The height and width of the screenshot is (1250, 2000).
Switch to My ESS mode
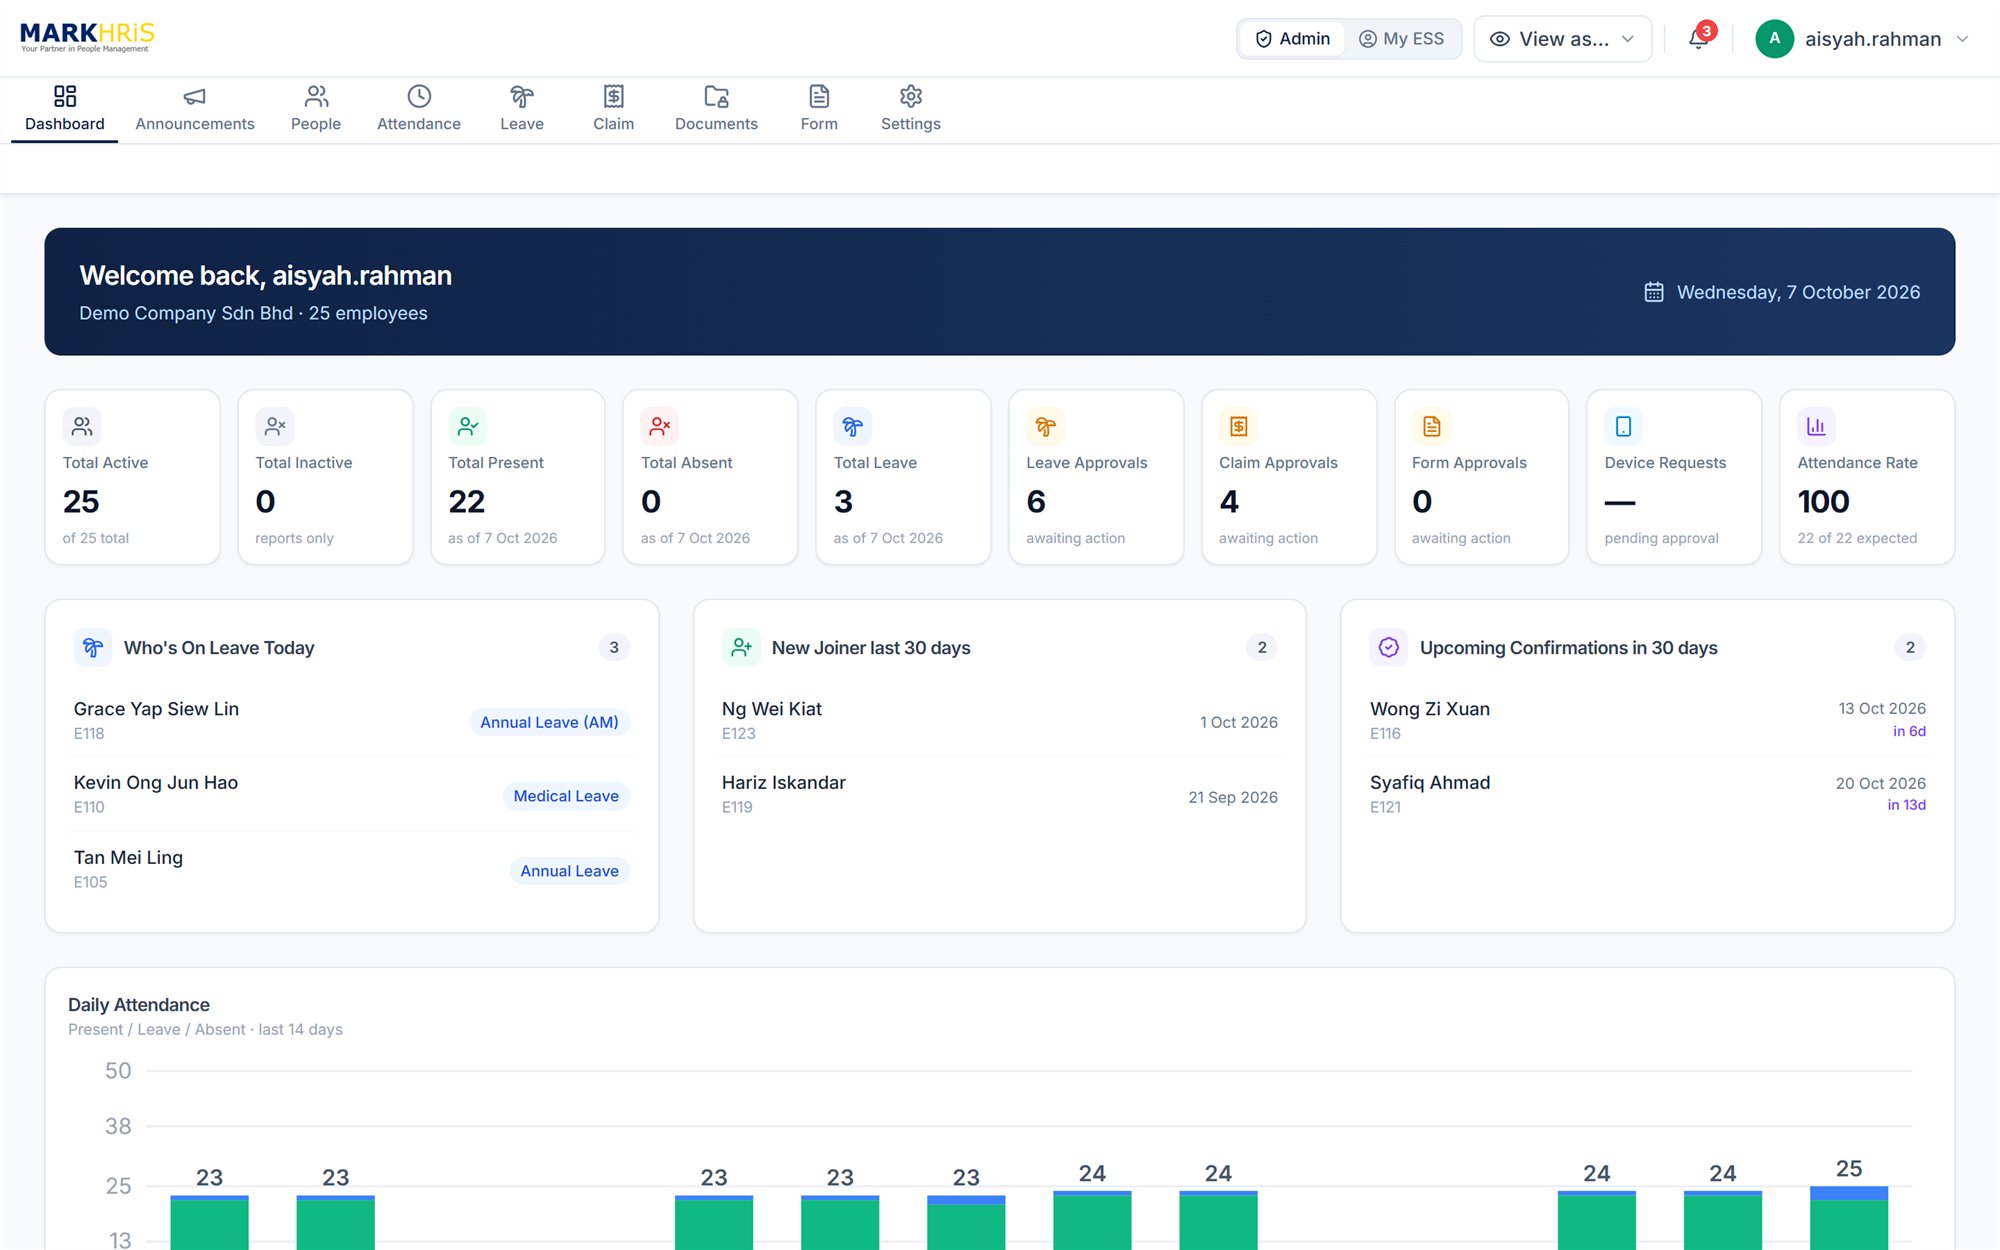pos(1401,39)
